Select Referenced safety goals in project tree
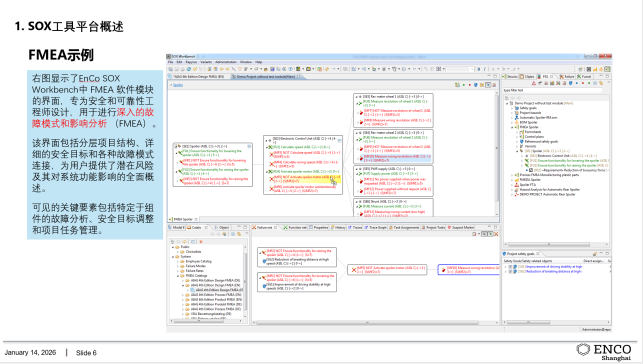Viewport: 643px width, 364px height. (539, 141)
